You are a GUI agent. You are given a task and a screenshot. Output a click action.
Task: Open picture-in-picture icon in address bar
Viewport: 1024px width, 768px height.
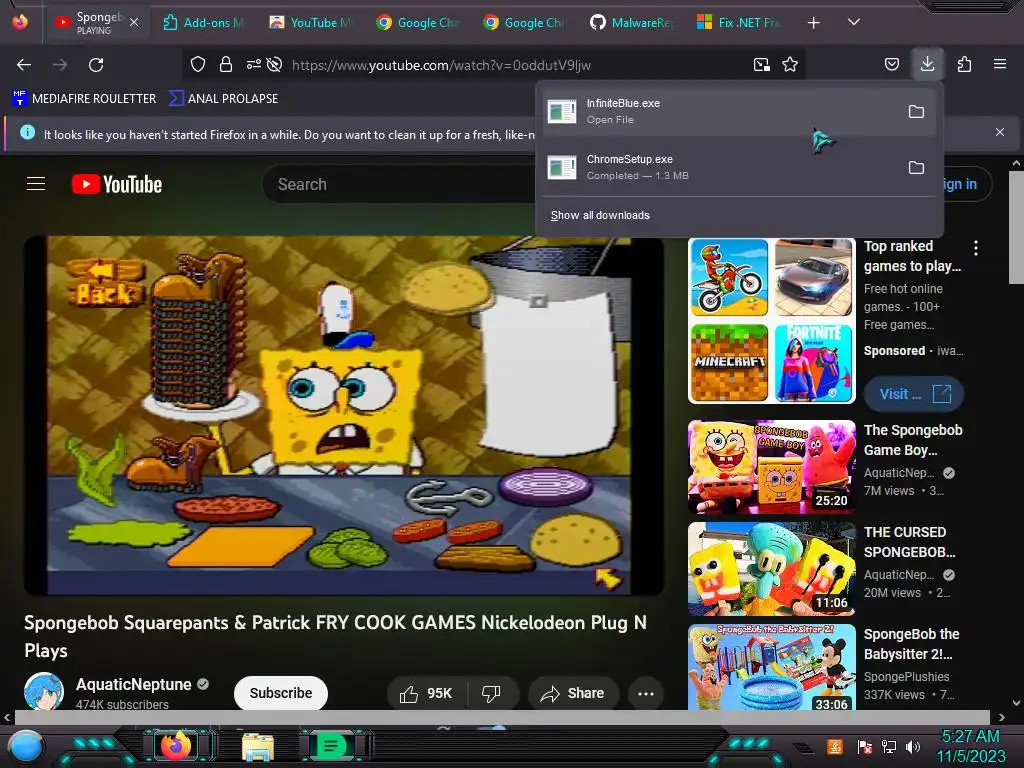pos(761,64)
